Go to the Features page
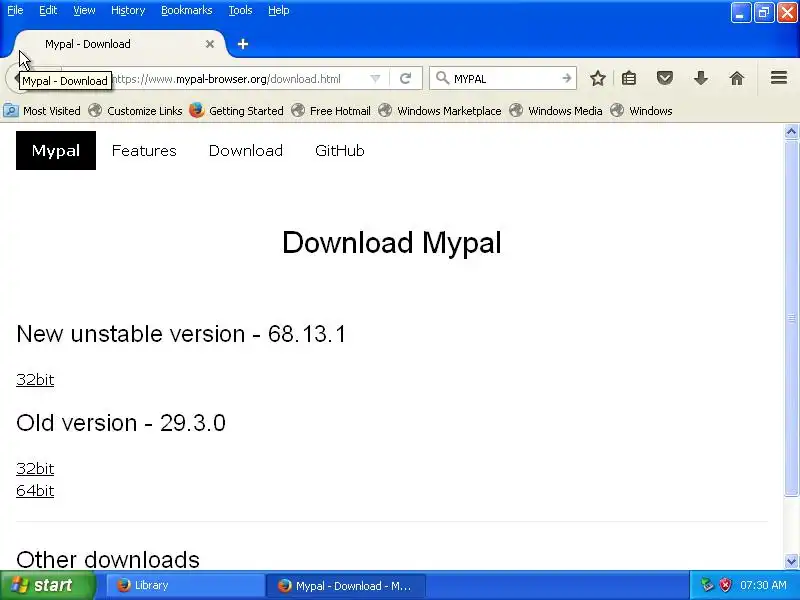Screen dimensions: 800x600 click(x=144, y=151)
